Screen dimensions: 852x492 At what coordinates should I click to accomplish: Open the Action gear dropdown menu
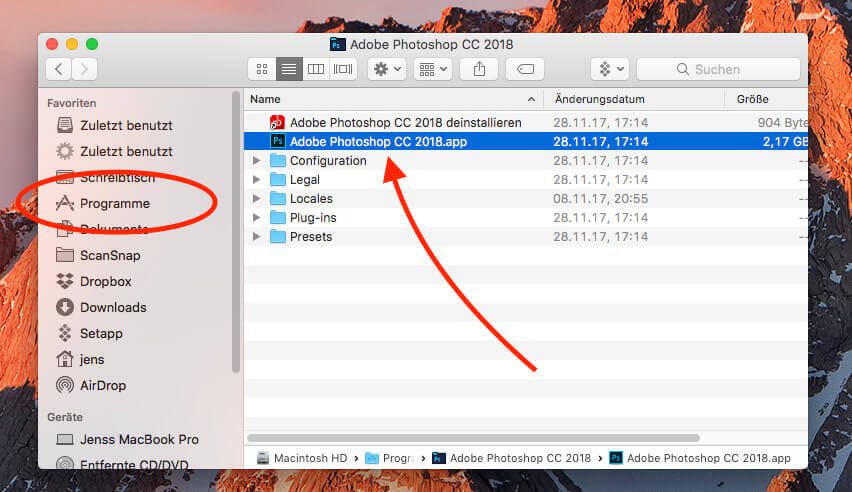click(x=386, y=69)
